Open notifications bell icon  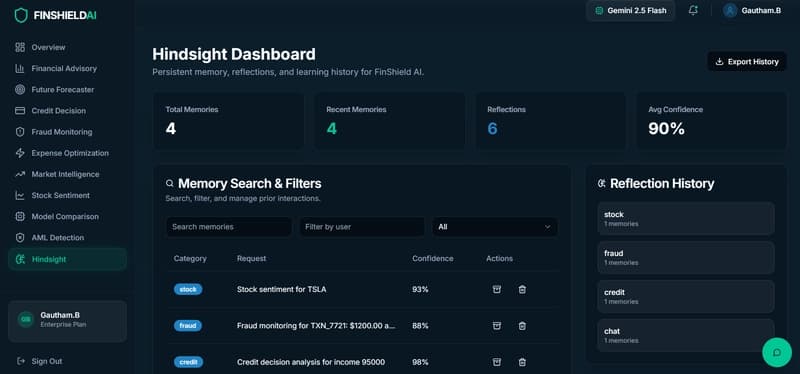pyautogui.click(x=693, y=10)
